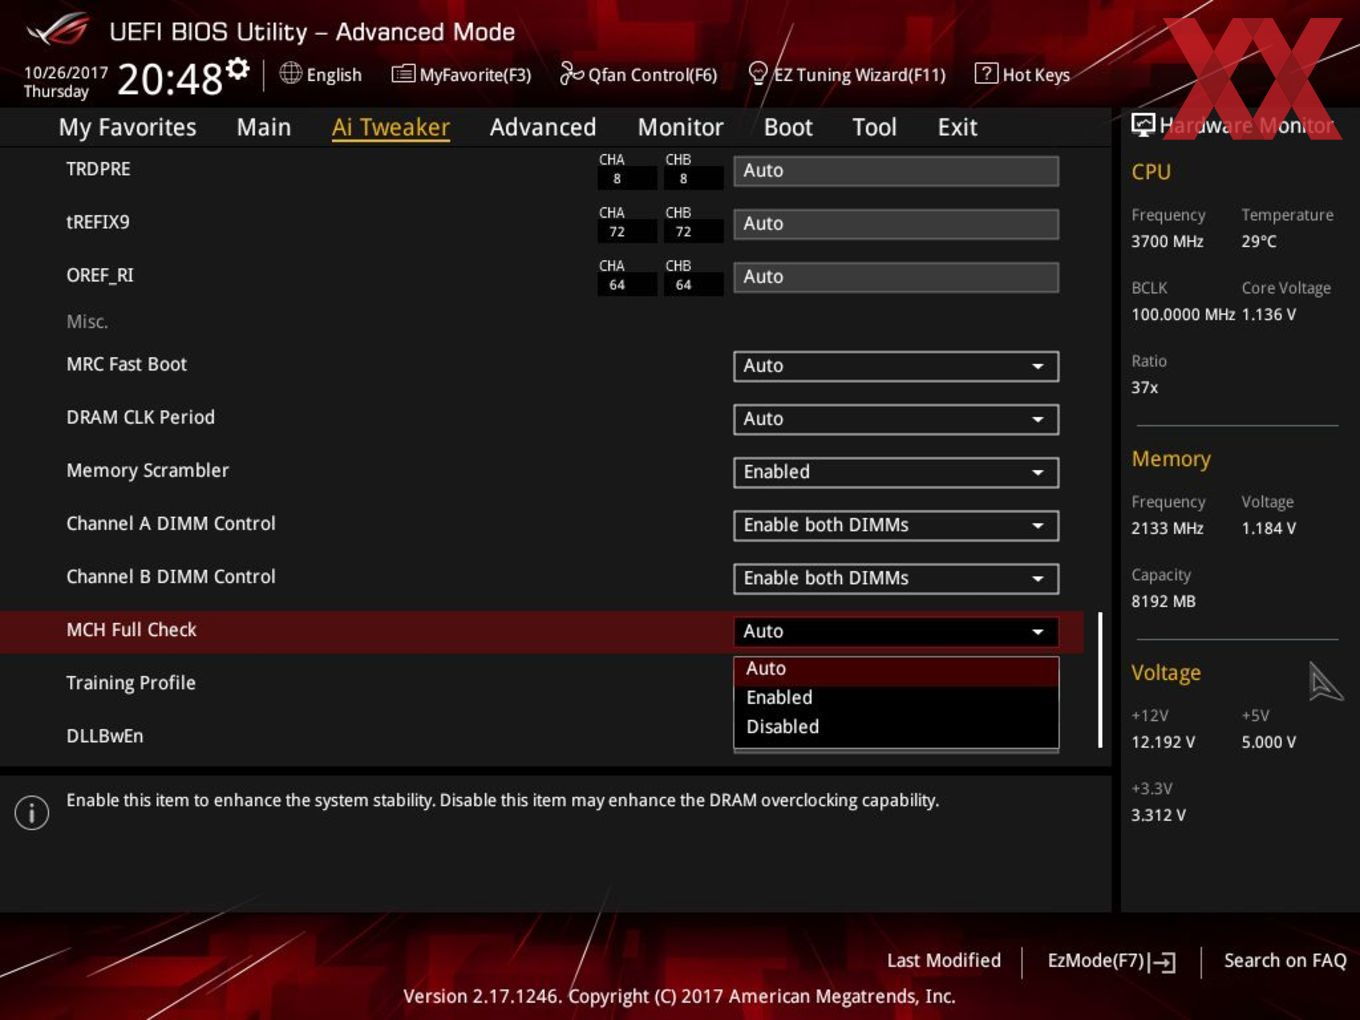Click the 20:48 clock display
The image size is (1360, 1020).
click(x=170, y=78)
